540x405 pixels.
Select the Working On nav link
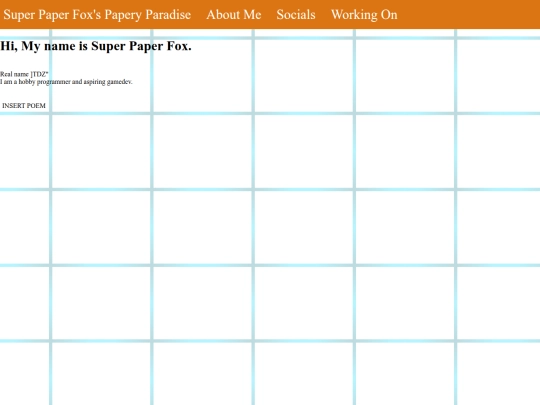[x=364, y=15]
